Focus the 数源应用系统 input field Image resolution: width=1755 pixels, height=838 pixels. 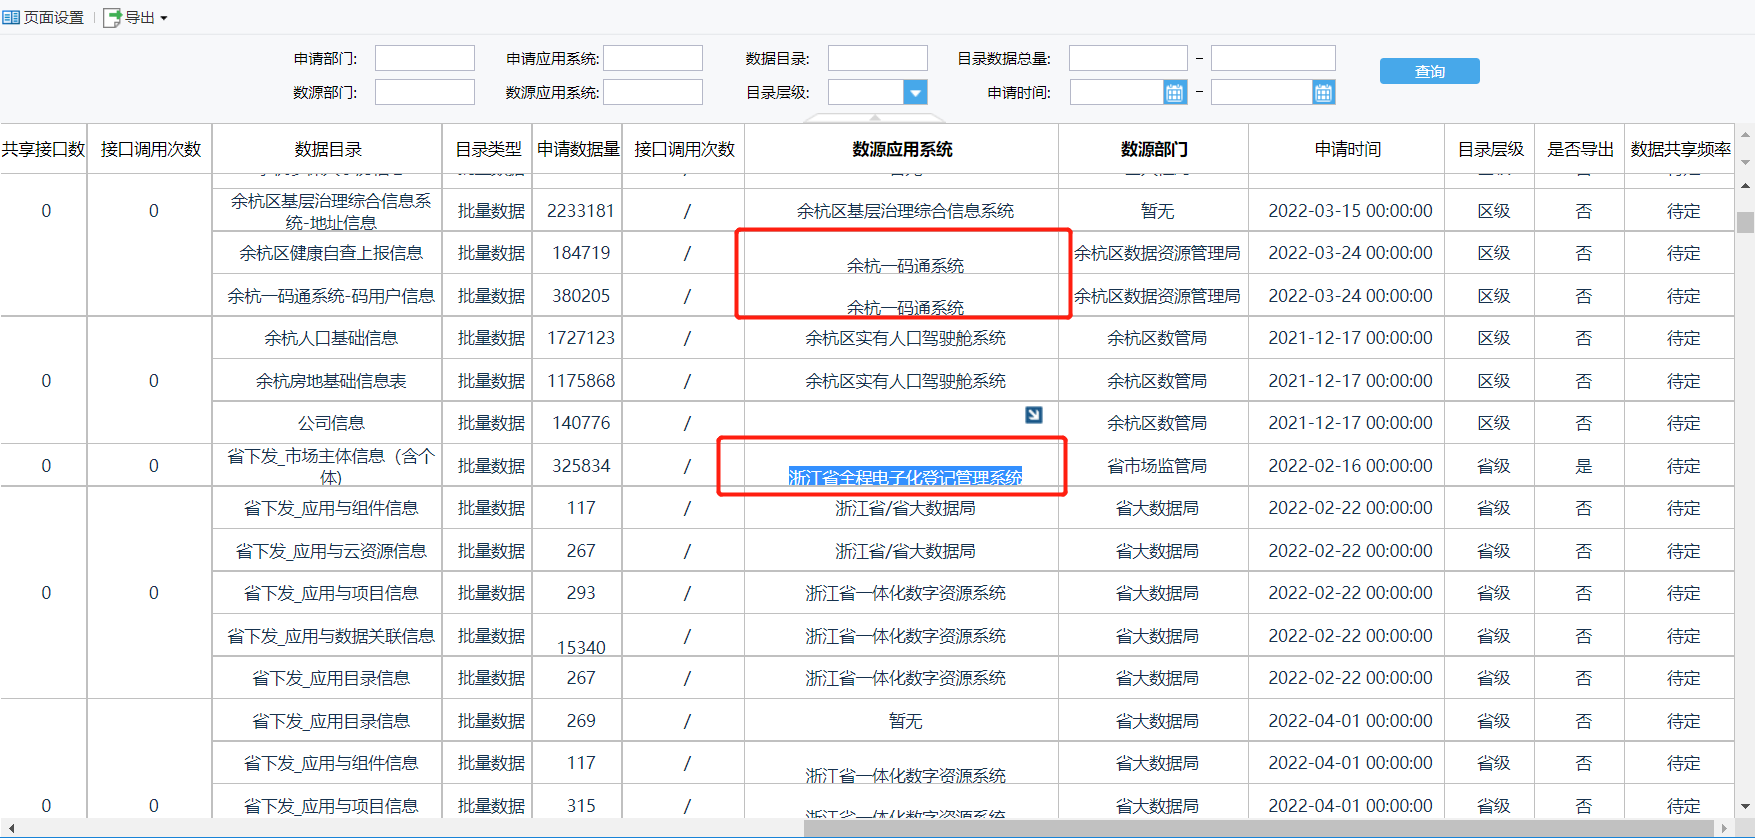(x=652, y=92)
